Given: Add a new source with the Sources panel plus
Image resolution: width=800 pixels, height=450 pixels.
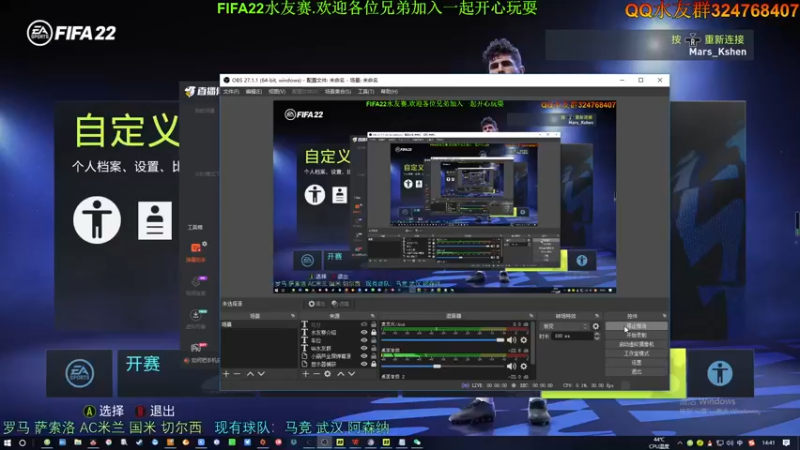Looking at the screenshot, I should point(305,374).
